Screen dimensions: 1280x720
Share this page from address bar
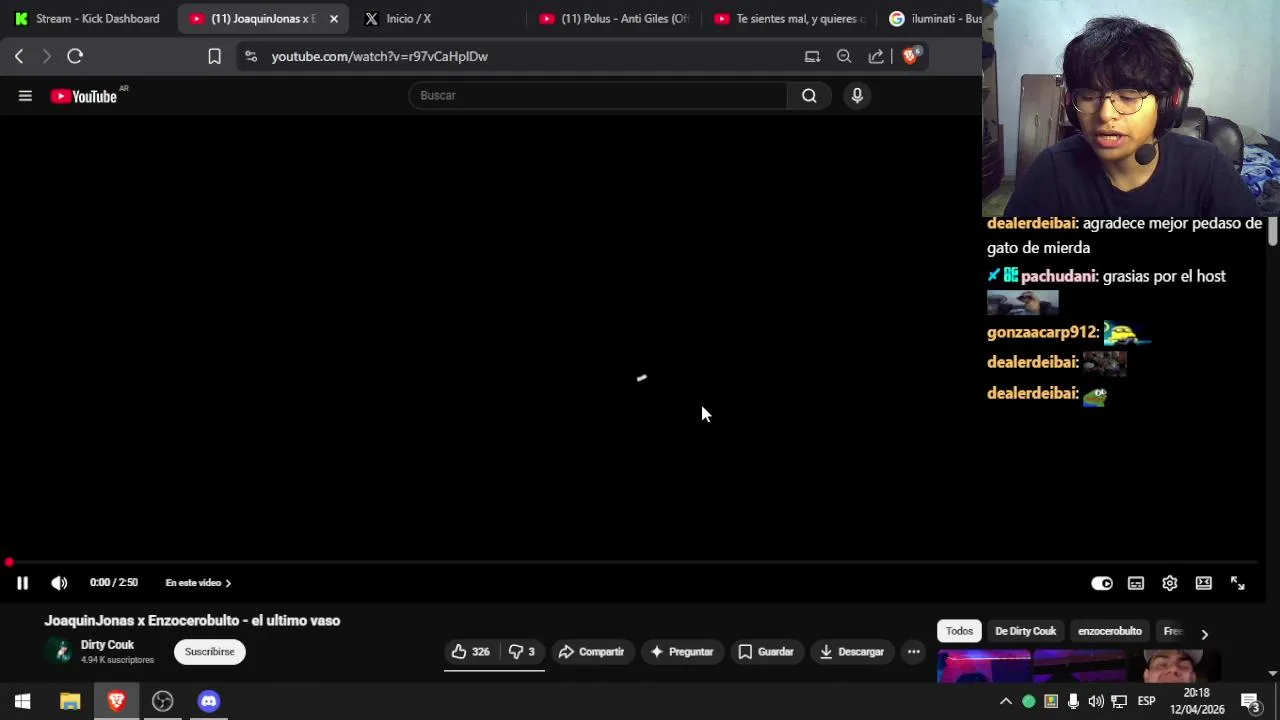pos(876,56)
